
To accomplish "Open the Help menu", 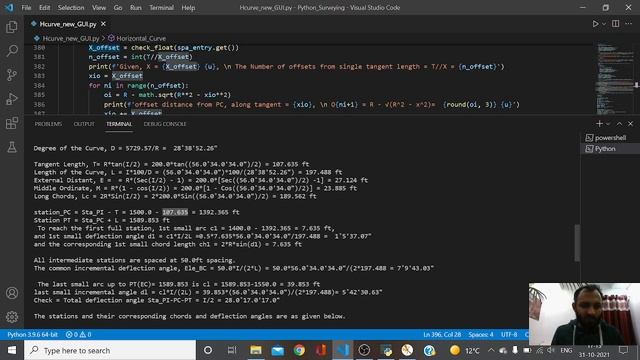I will click(188, 8).
